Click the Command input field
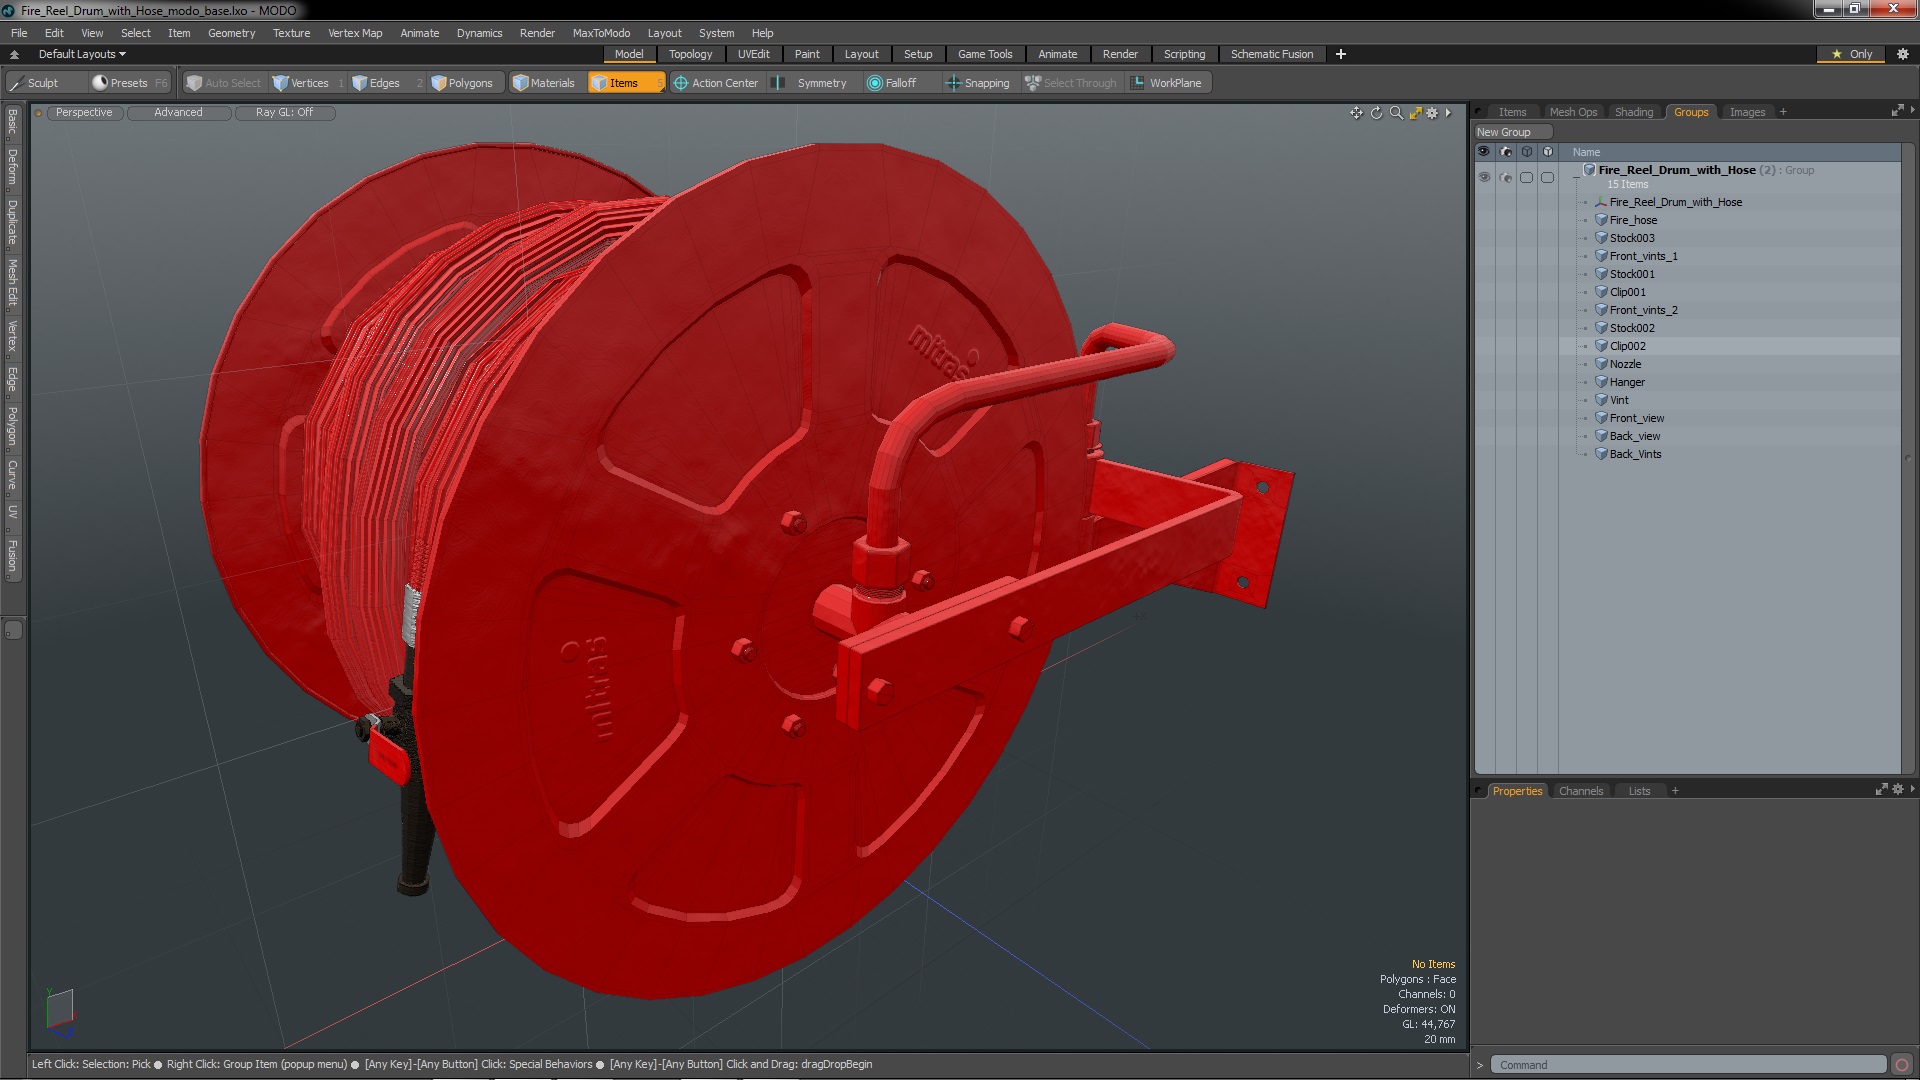This screenshot has height=1080, width=1920. (x=1687, y=1065)
